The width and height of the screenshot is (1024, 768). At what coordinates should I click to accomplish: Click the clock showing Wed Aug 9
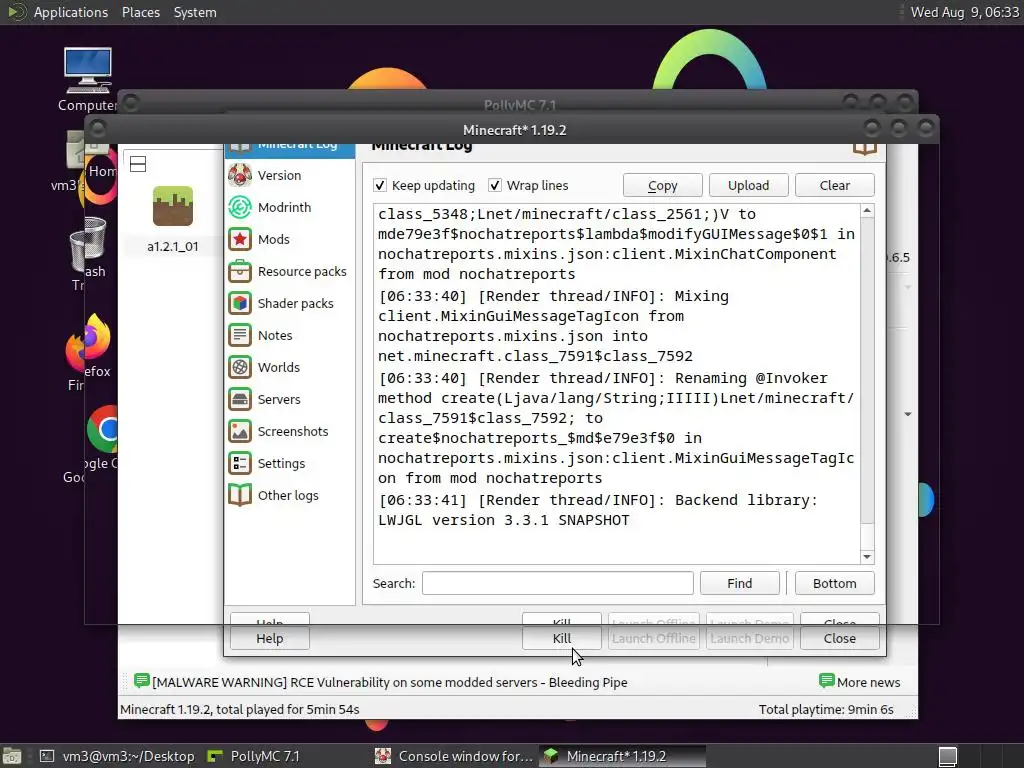(x=965, y=12)
